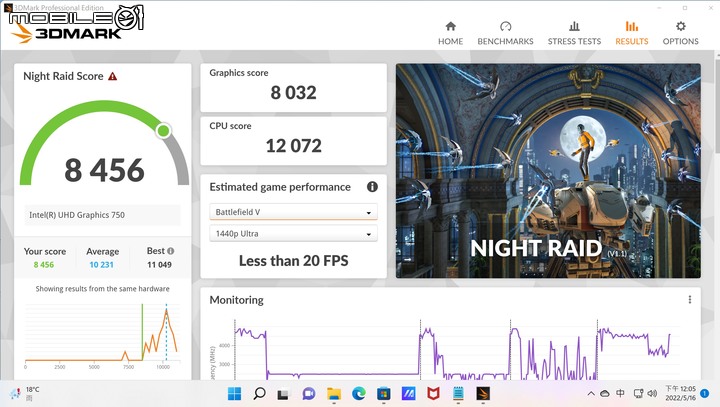Open the Chat app from the taskbar

[309, 394]
